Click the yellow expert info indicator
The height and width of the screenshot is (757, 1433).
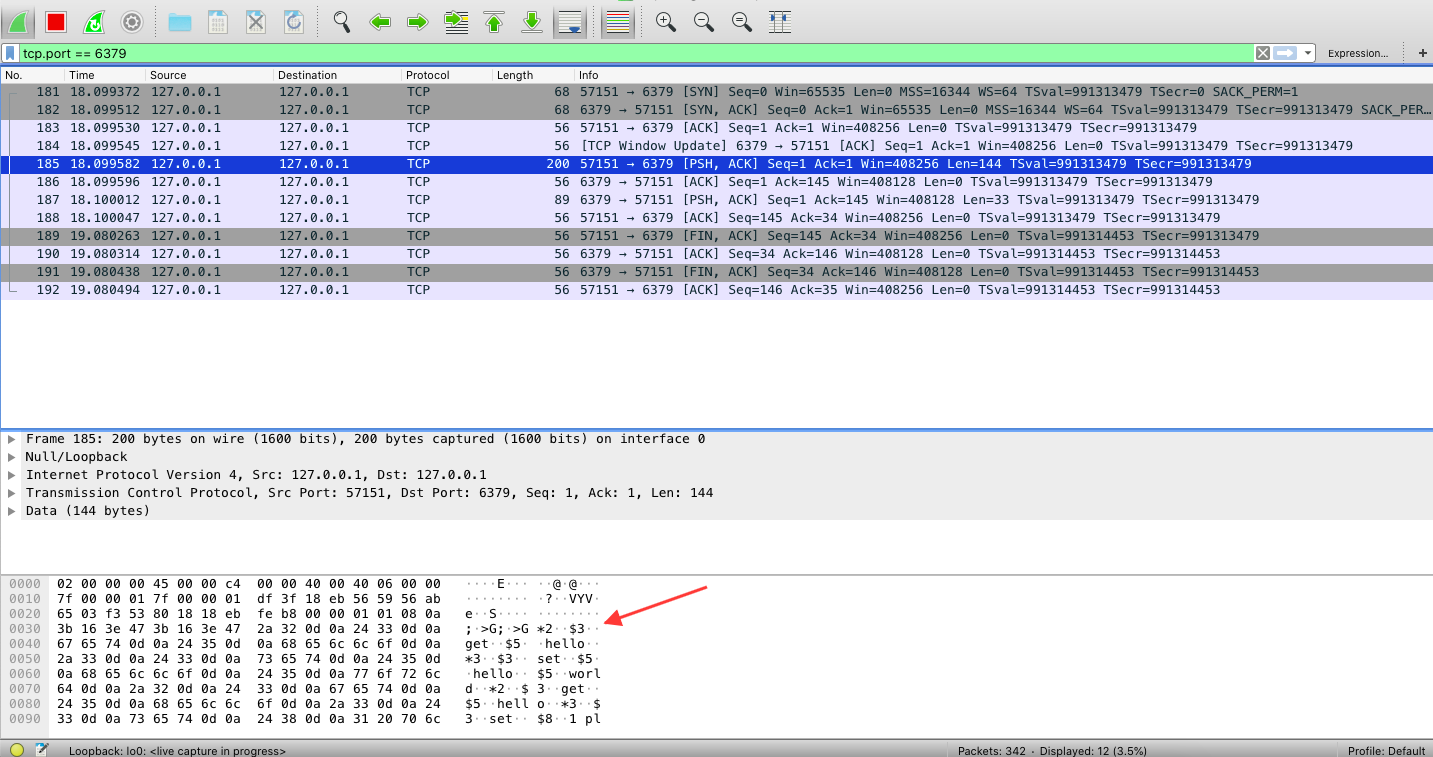(x=17, y=749)
